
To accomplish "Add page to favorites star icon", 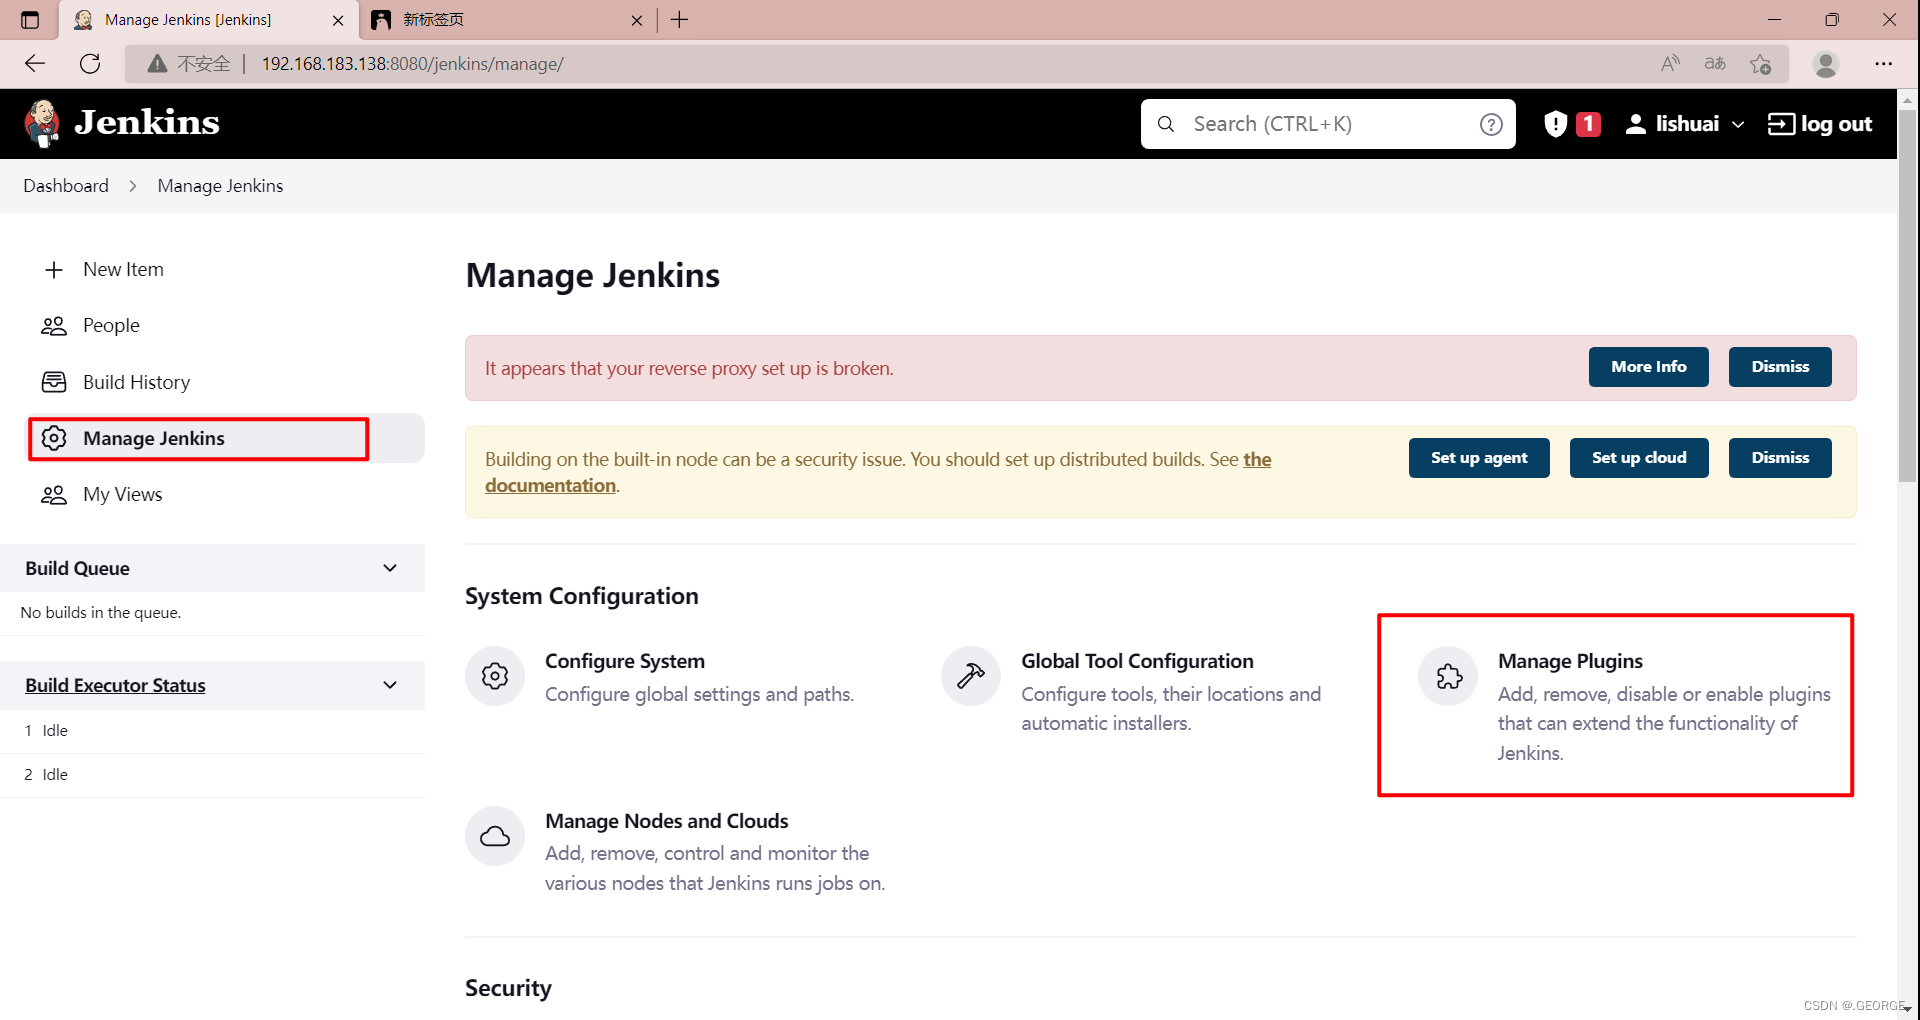I will tap(1761, 64).
